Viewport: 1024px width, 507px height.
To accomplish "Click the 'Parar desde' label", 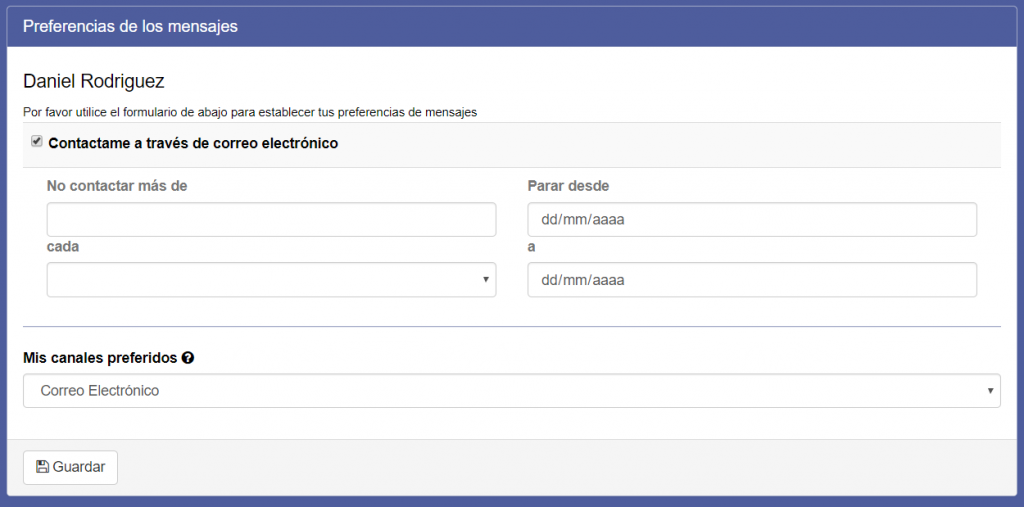I will coord(568,185).
